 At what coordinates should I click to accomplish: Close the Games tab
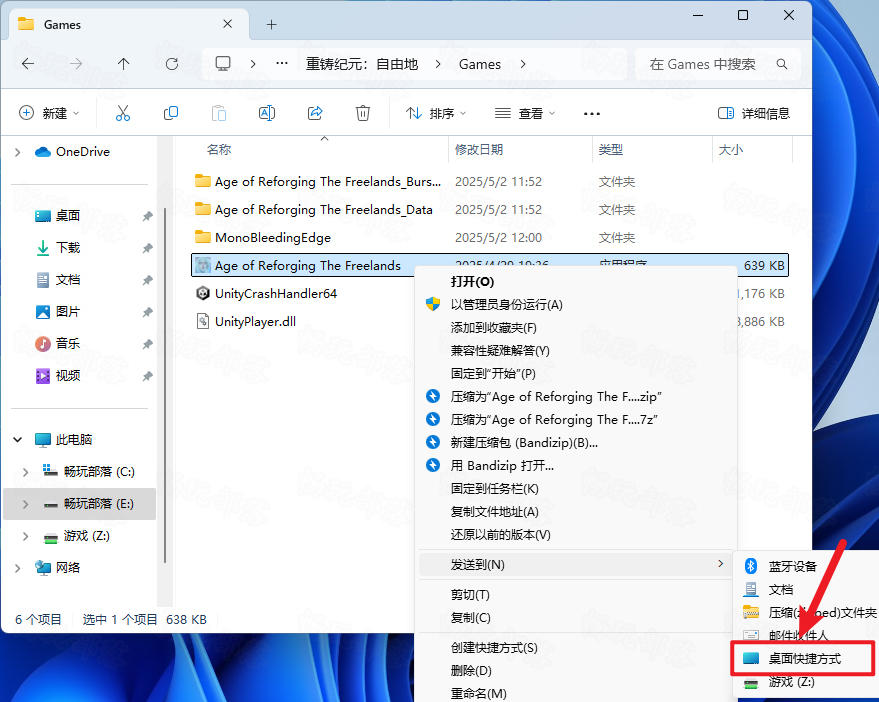click(x=228, y=24)
